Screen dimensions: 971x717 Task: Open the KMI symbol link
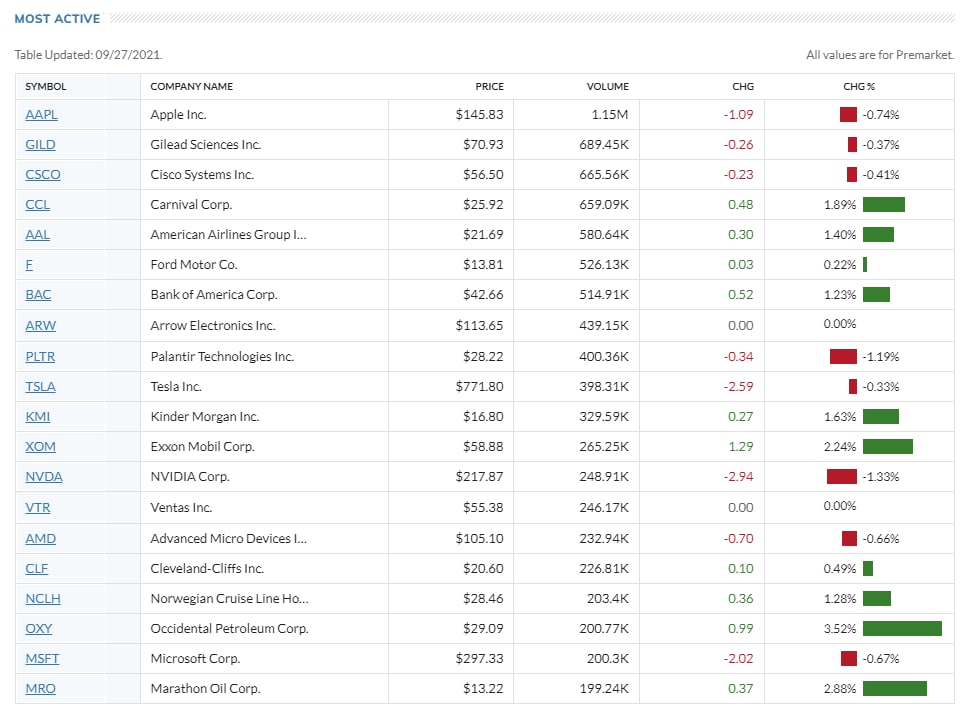[x=38, y=417]
